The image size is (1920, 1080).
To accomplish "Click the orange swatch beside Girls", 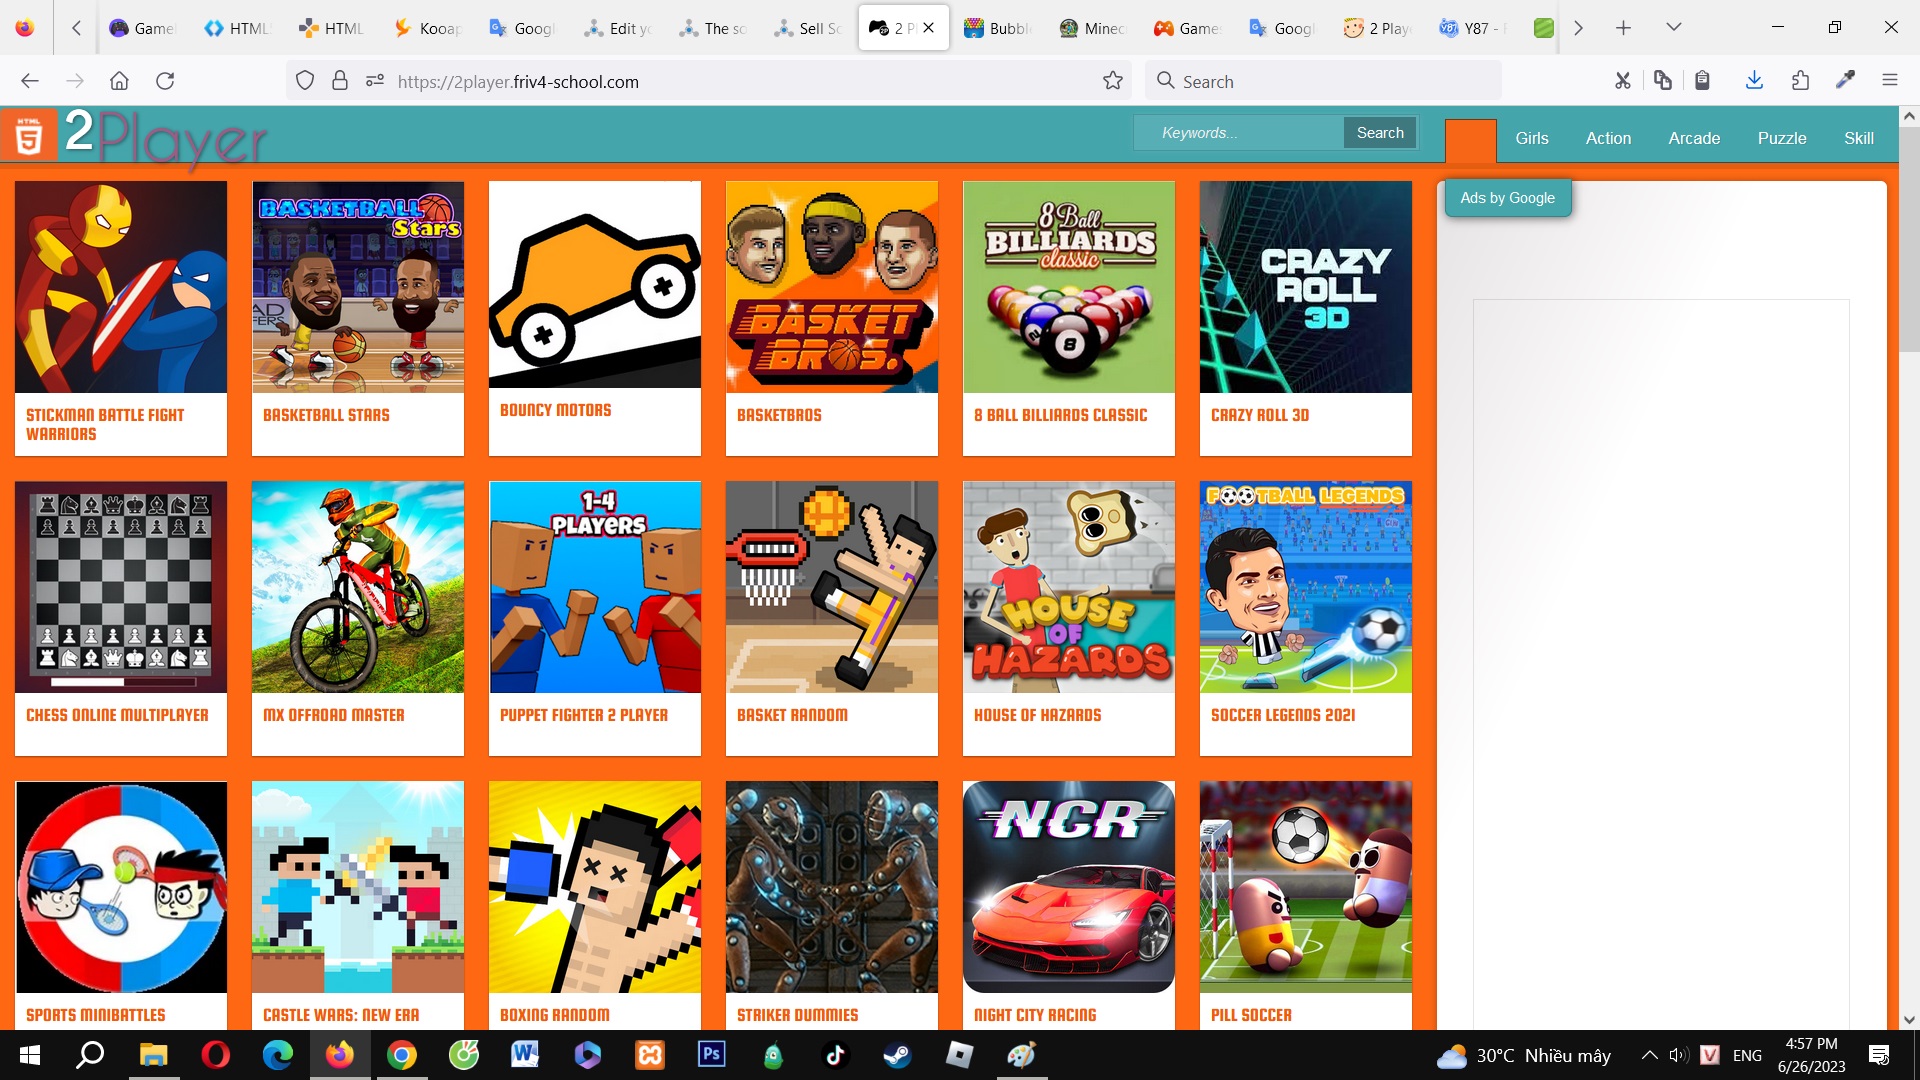I will click(x=1470, y=140).
